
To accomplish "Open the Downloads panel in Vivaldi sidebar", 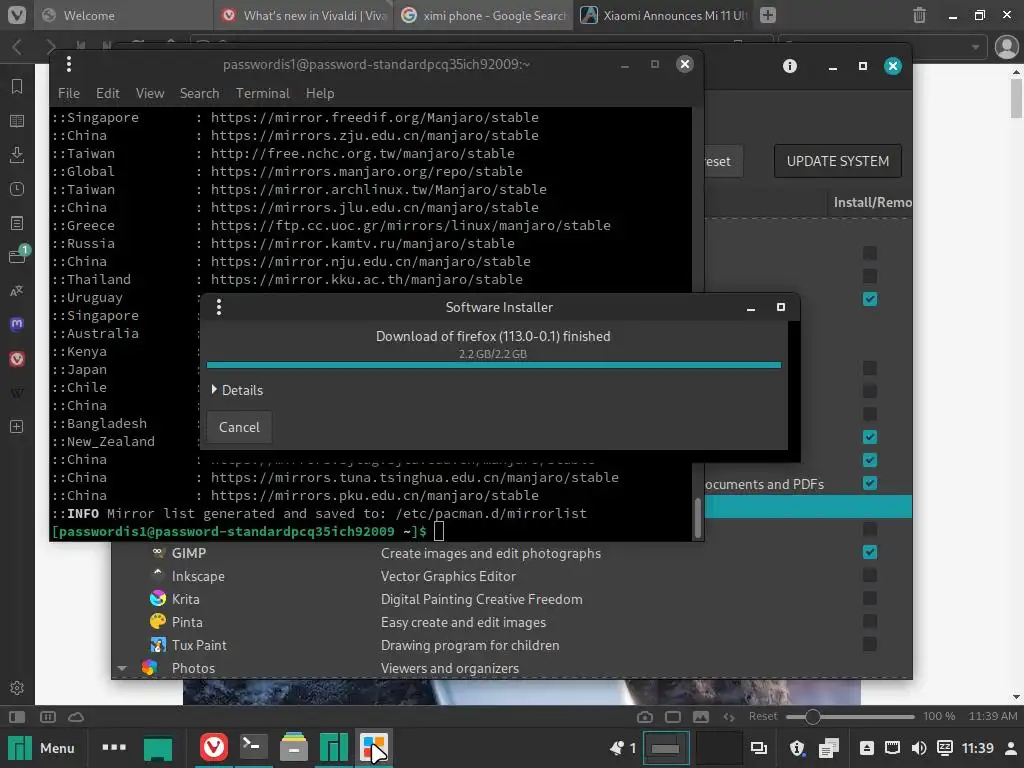I will coord(17,155).
